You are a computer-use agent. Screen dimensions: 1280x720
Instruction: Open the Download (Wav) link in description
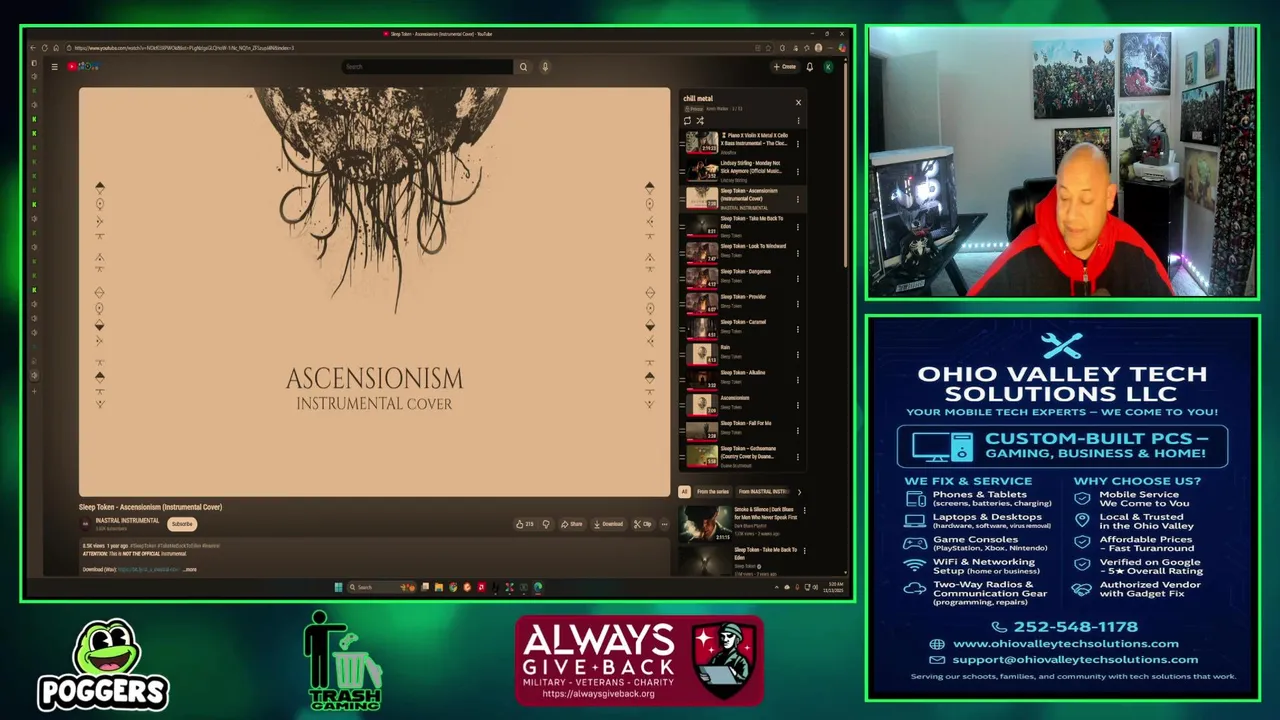pyautogui.click(x=148, y=570)
